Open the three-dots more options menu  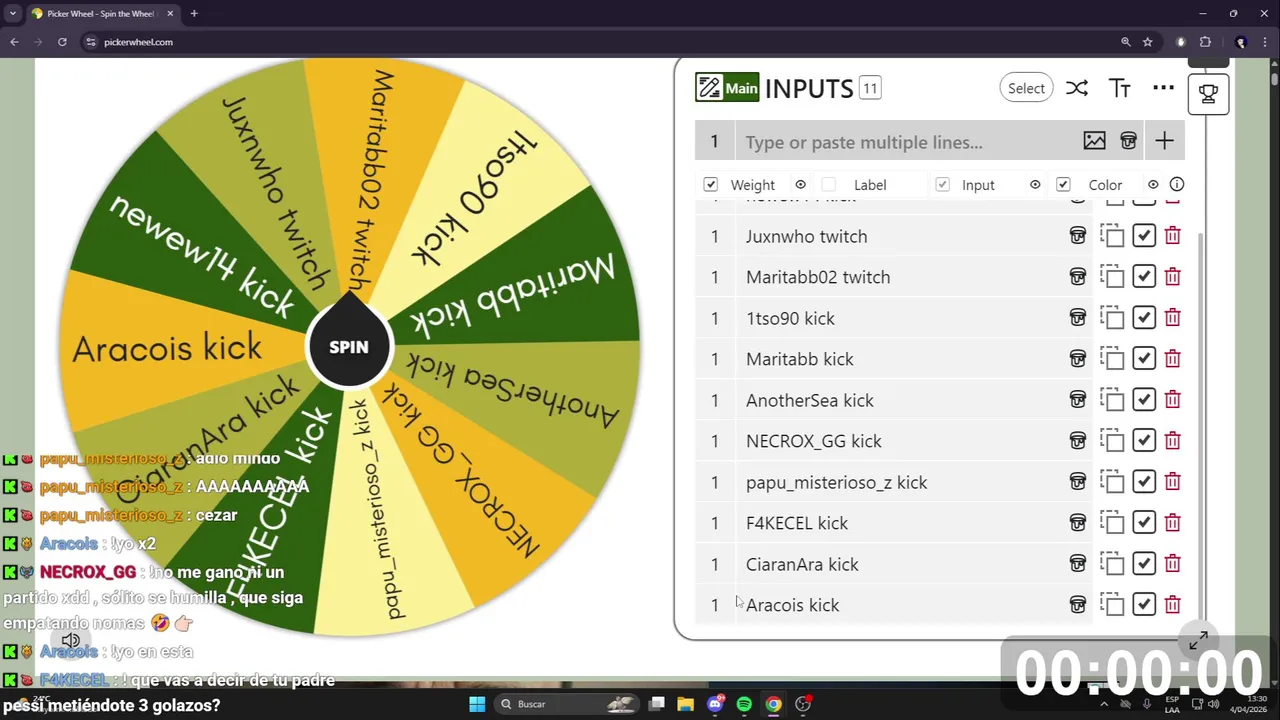[x=1163, y=88]
